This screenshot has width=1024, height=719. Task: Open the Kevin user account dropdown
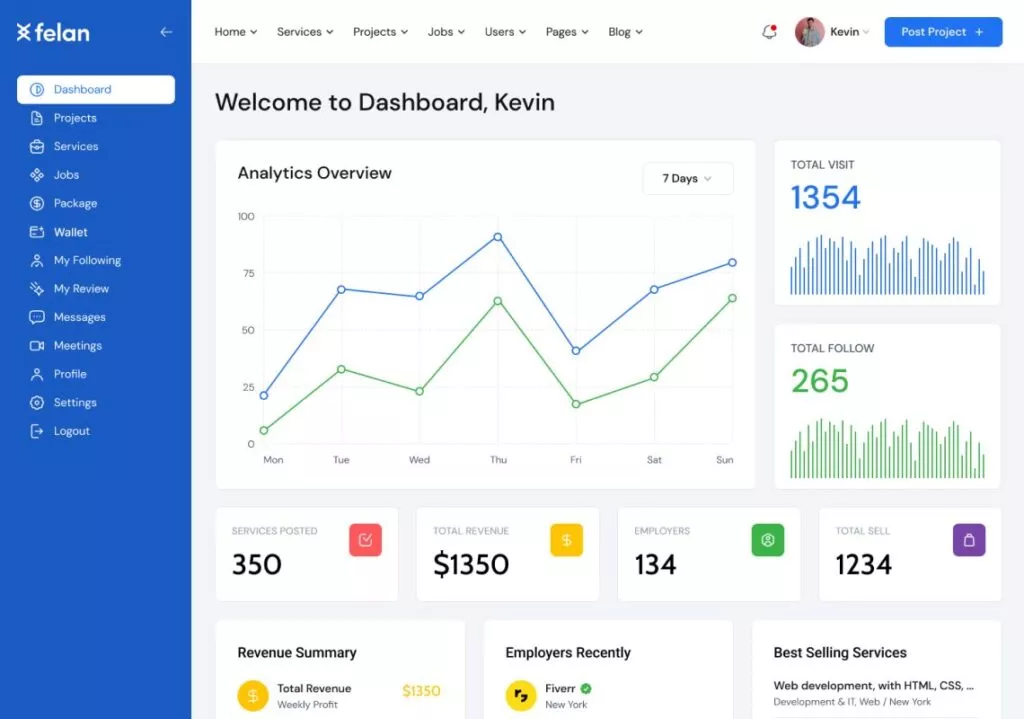[x=849, y=32]
